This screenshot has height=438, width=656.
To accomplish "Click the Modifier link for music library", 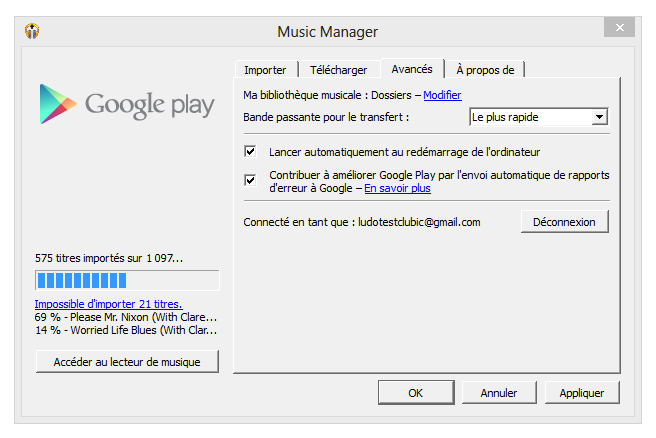I will (442, 95).
